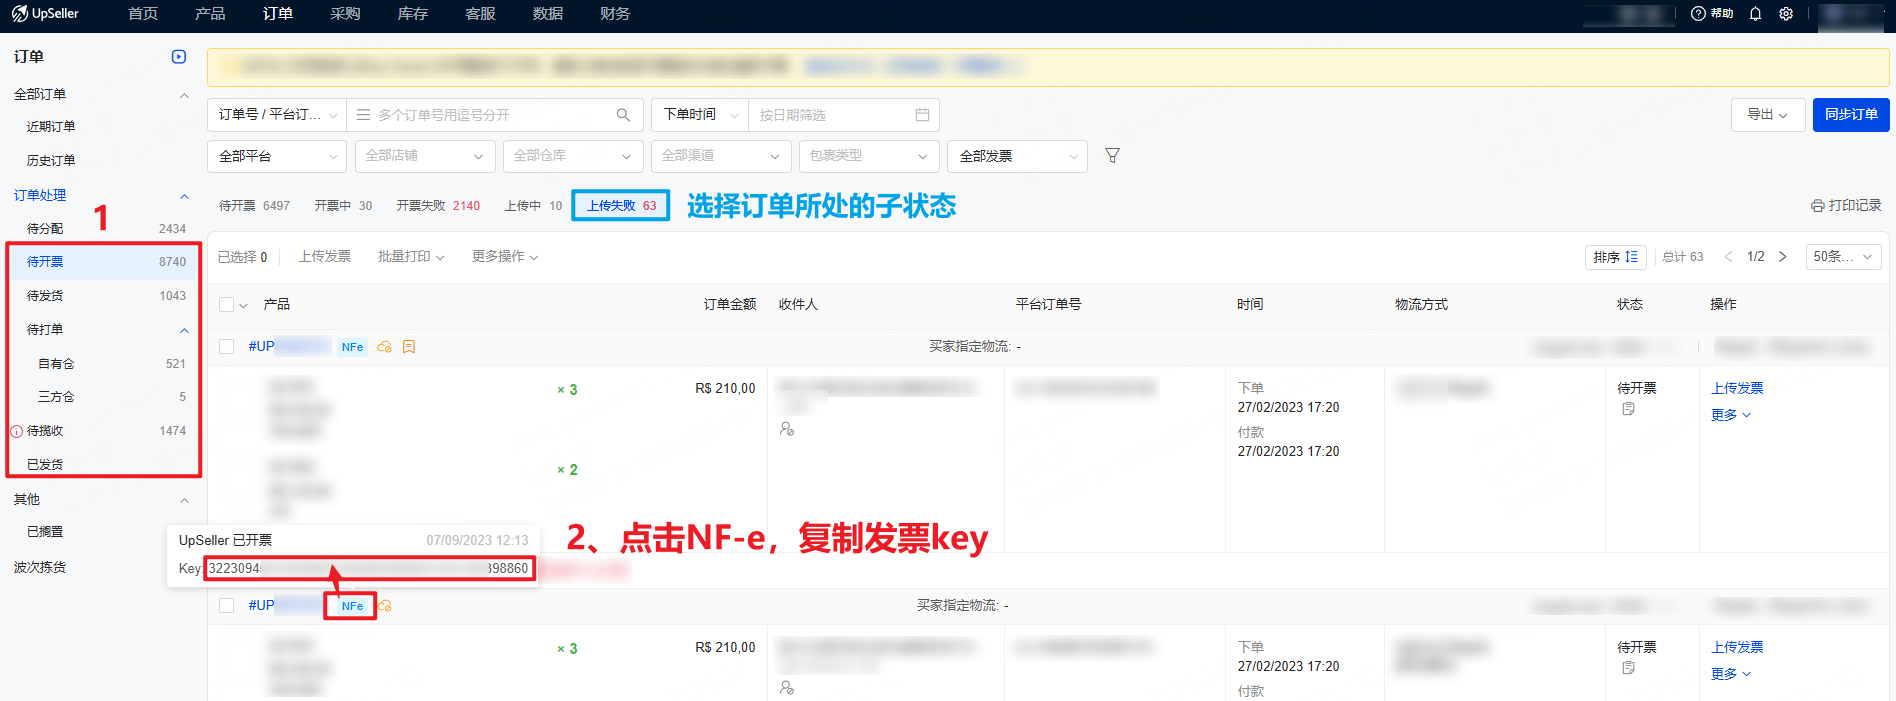Click the sidebar collapse icon beside 订单
This screenshot has height=701, width=1896.
coord(179,57)
